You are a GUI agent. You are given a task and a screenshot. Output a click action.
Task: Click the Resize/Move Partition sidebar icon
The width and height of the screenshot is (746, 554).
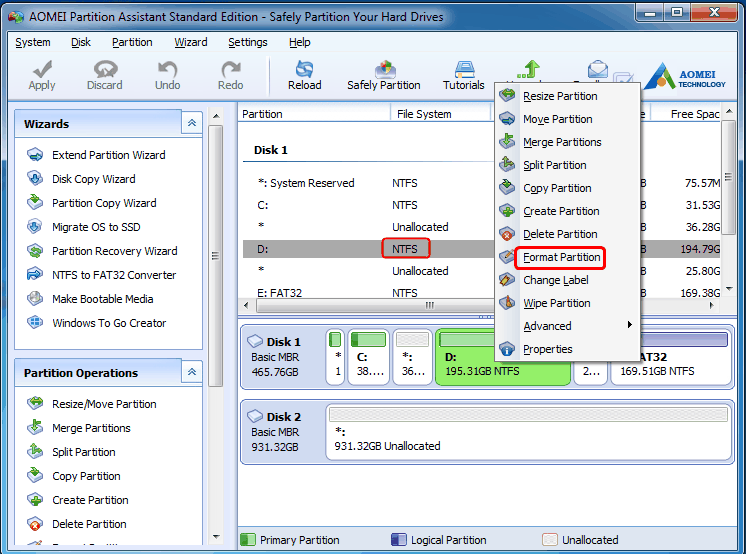pyautogui.click(x=35, y=404)
